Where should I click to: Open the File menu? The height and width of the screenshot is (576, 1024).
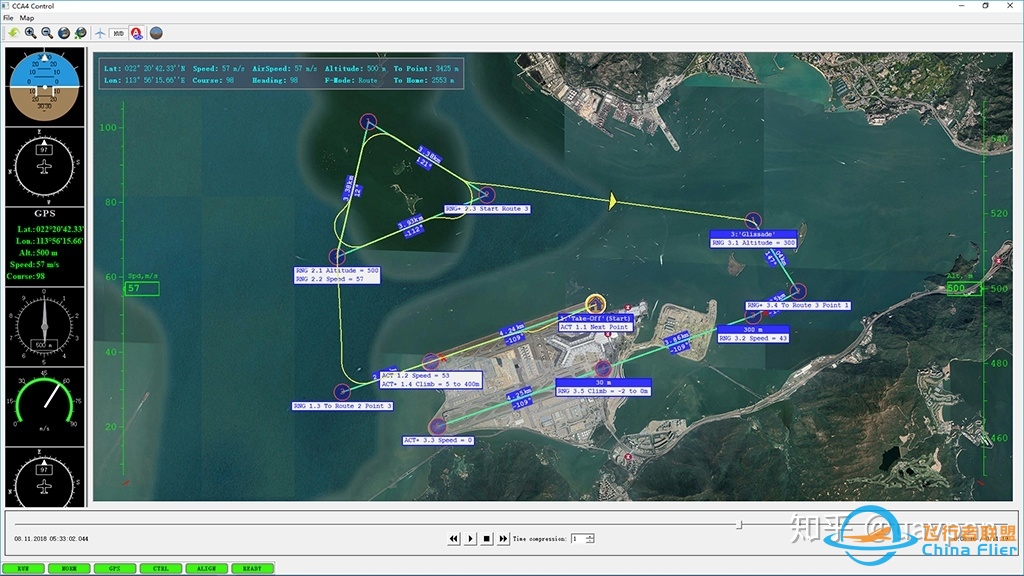click(x=8, y=18)
